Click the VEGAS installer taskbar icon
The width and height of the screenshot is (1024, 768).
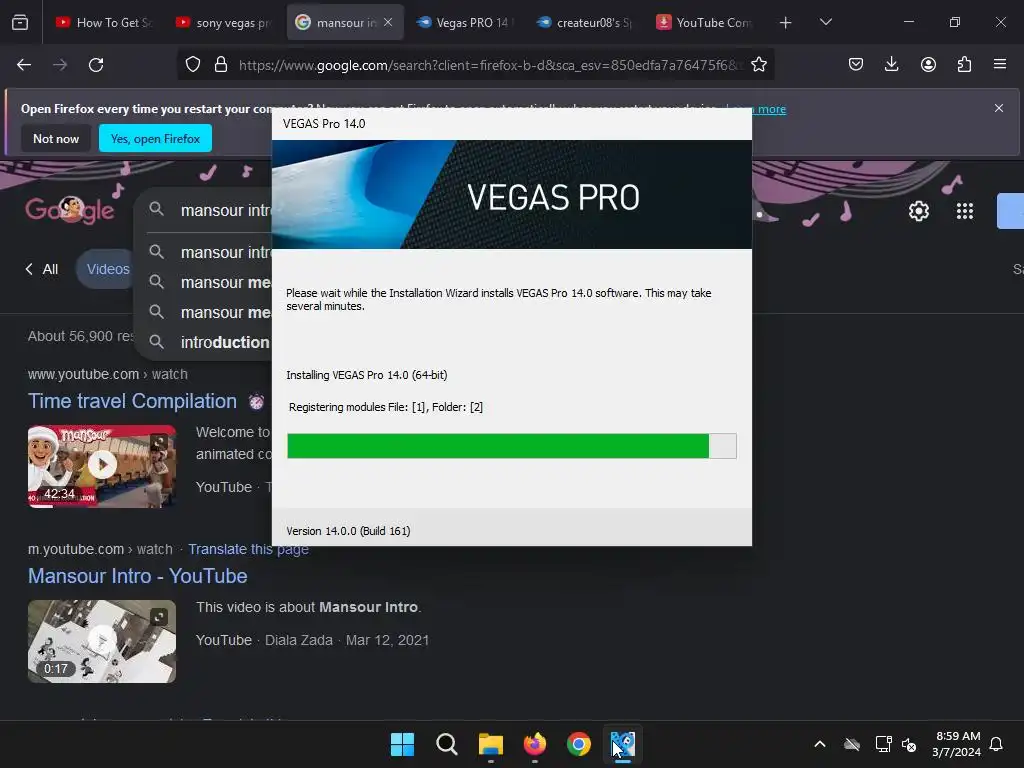coord(623,744)
